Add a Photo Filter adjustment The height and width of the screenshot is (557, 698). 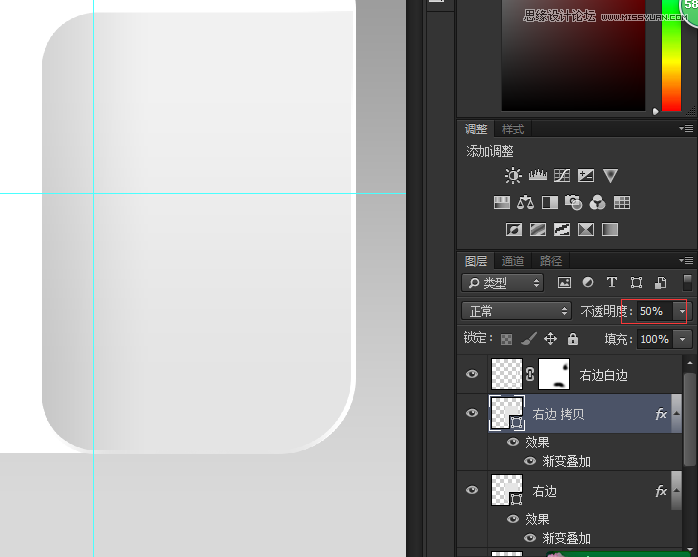tap(573, 203)
